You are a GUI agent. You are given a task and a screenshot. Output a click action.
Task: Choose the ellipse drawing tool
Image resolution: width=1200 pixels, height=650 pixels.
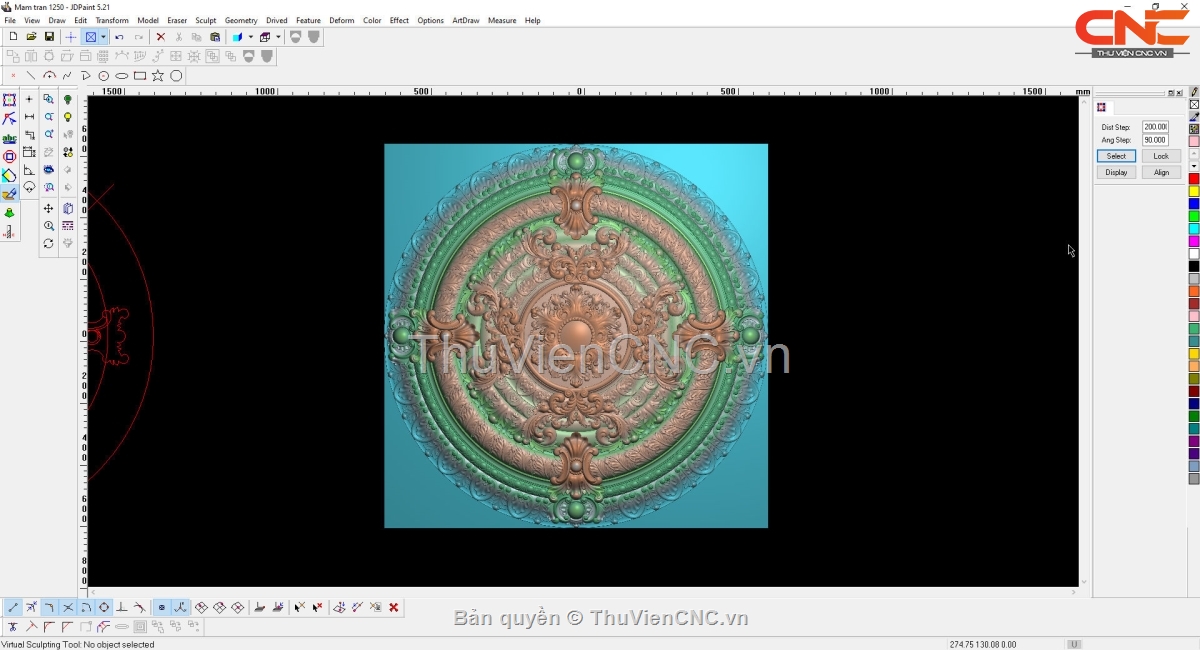(122, 76)
